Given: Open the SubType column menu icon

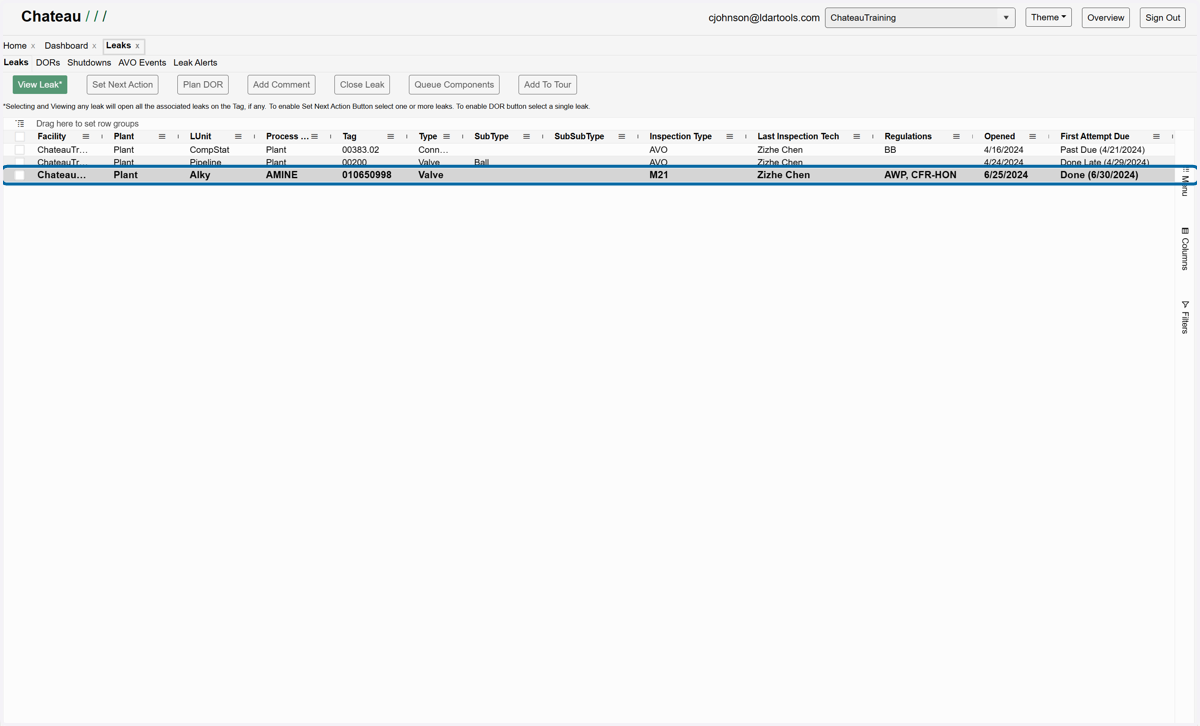Looking at the screenshot, I should click(526, 137).
